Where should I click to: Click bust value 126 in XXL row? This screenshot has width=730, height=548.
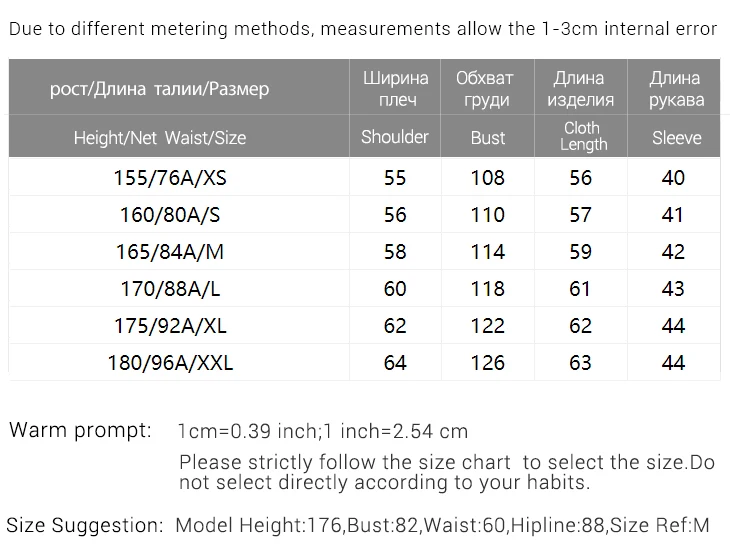point(488,363)
